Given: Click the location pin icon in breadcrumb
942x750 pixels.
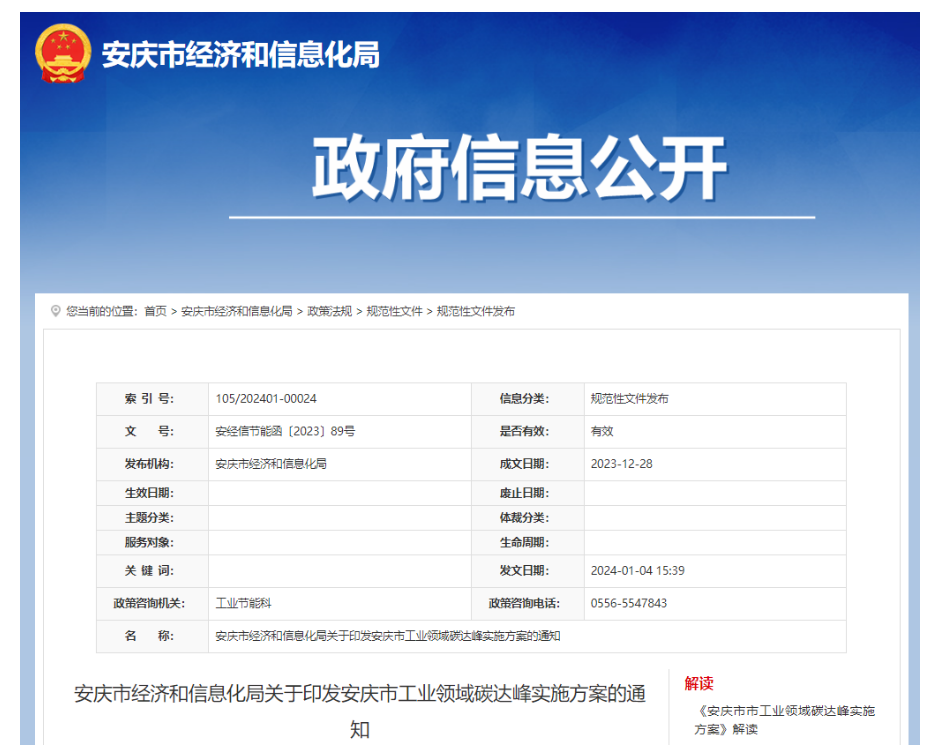Looking at the screenshot, I should click(56, 311).
